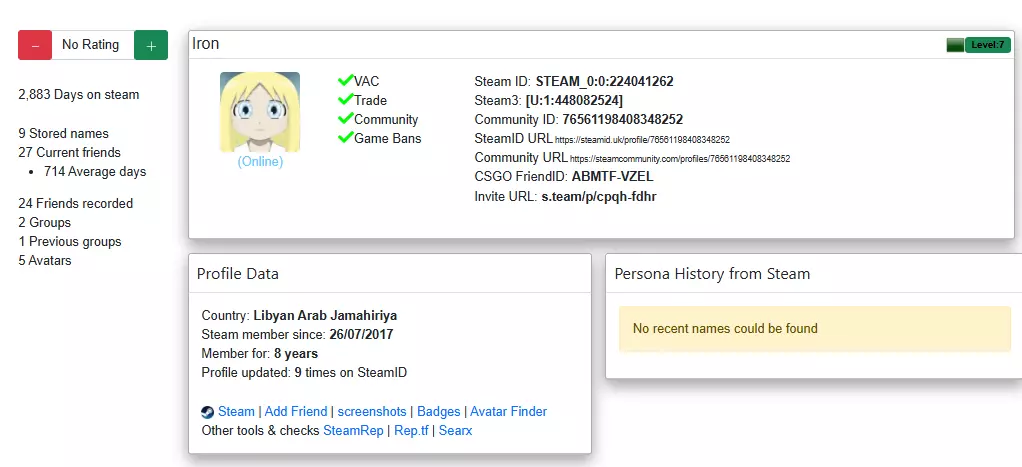Click 714 Average days text
Viewport: 1022px width, 467px height.
click(x=95, y=172)
